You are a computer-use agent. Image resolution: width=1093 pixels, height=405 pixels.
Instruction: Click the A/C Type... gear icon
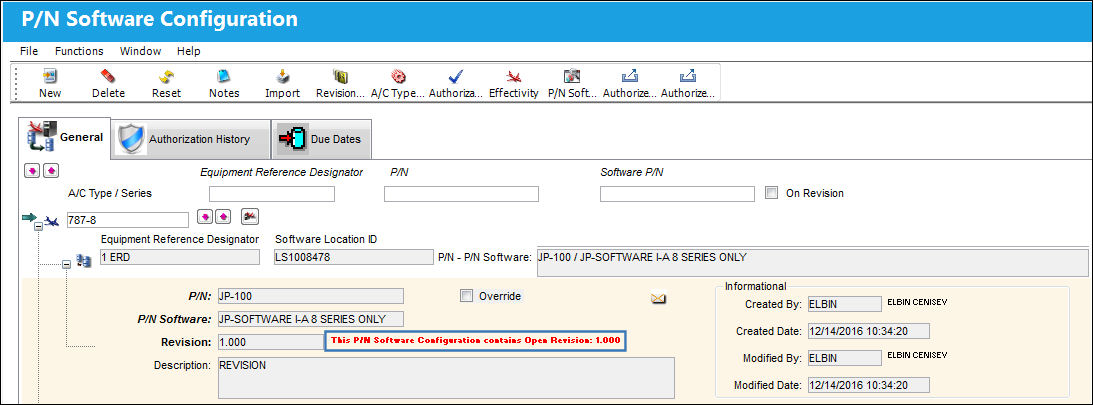(x=398, y=77)
